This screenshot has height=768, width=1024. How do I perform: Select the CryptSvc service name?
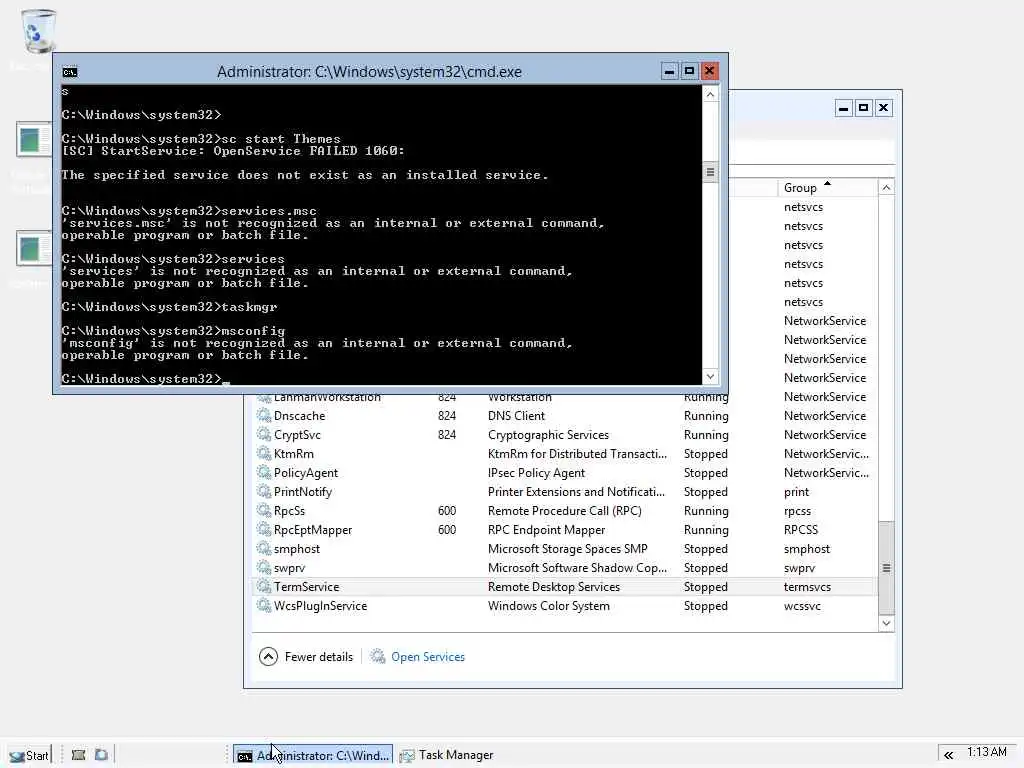297,434
